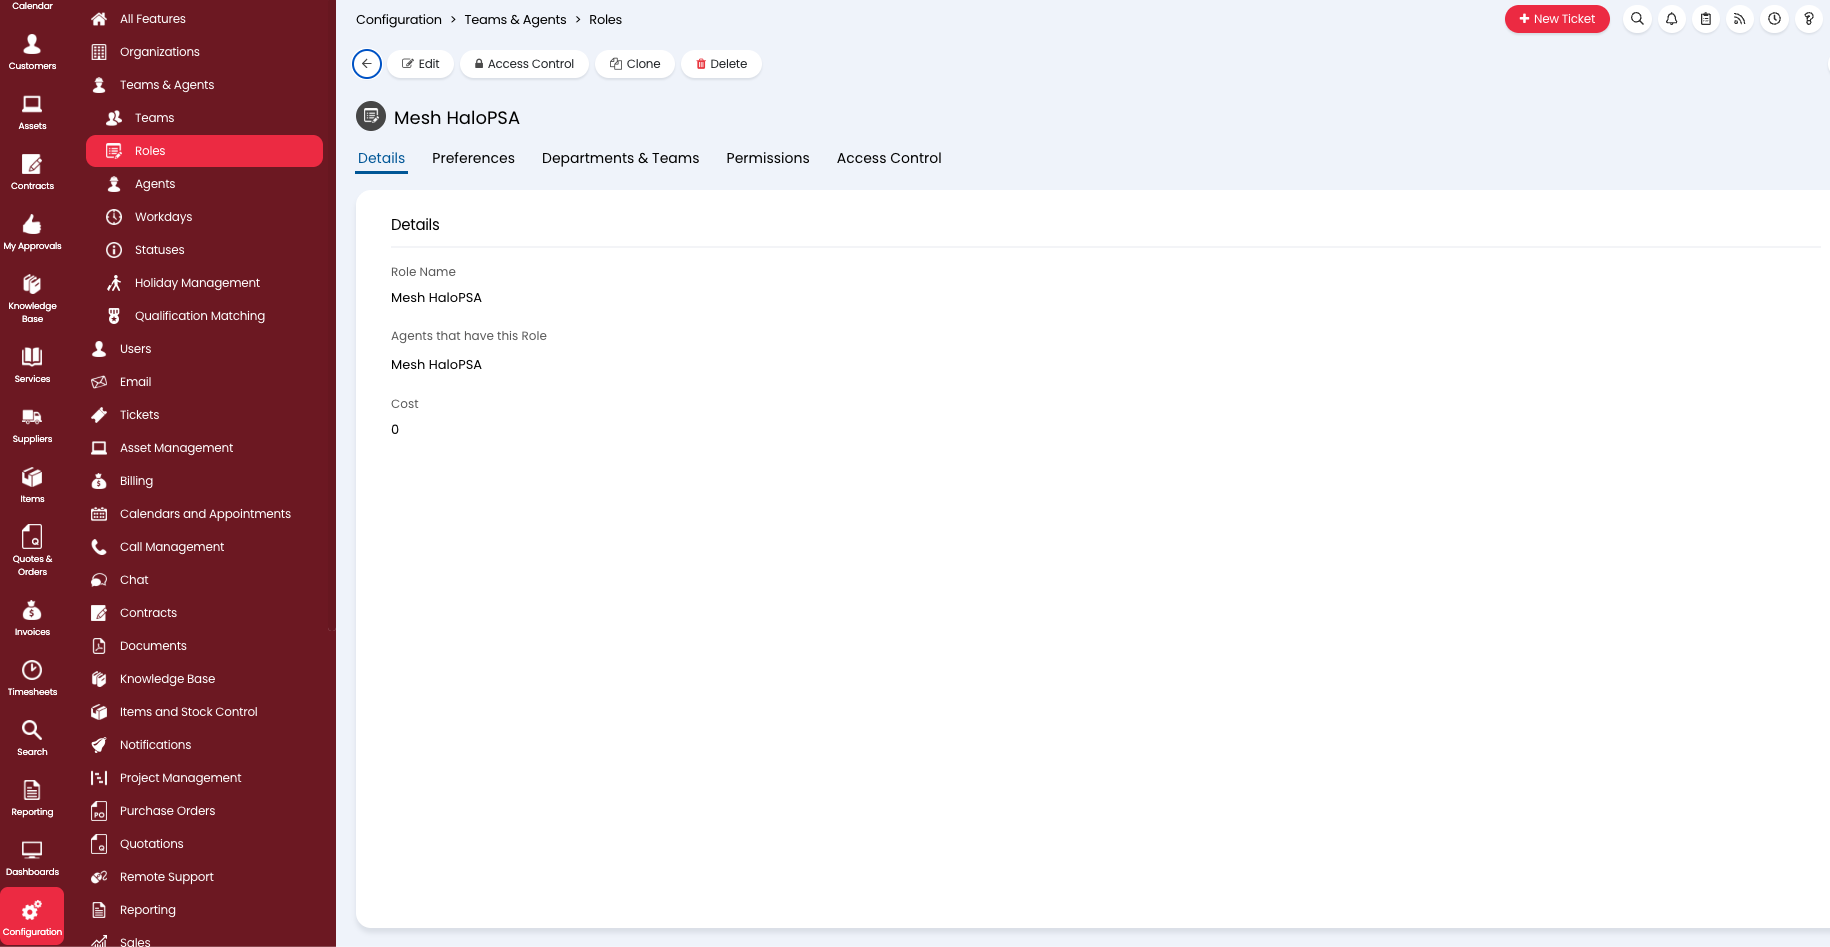The width and height of the screenshot is (1830, 947).
Task: Open the Departments & Teams tab
Action: pos(620,158)
